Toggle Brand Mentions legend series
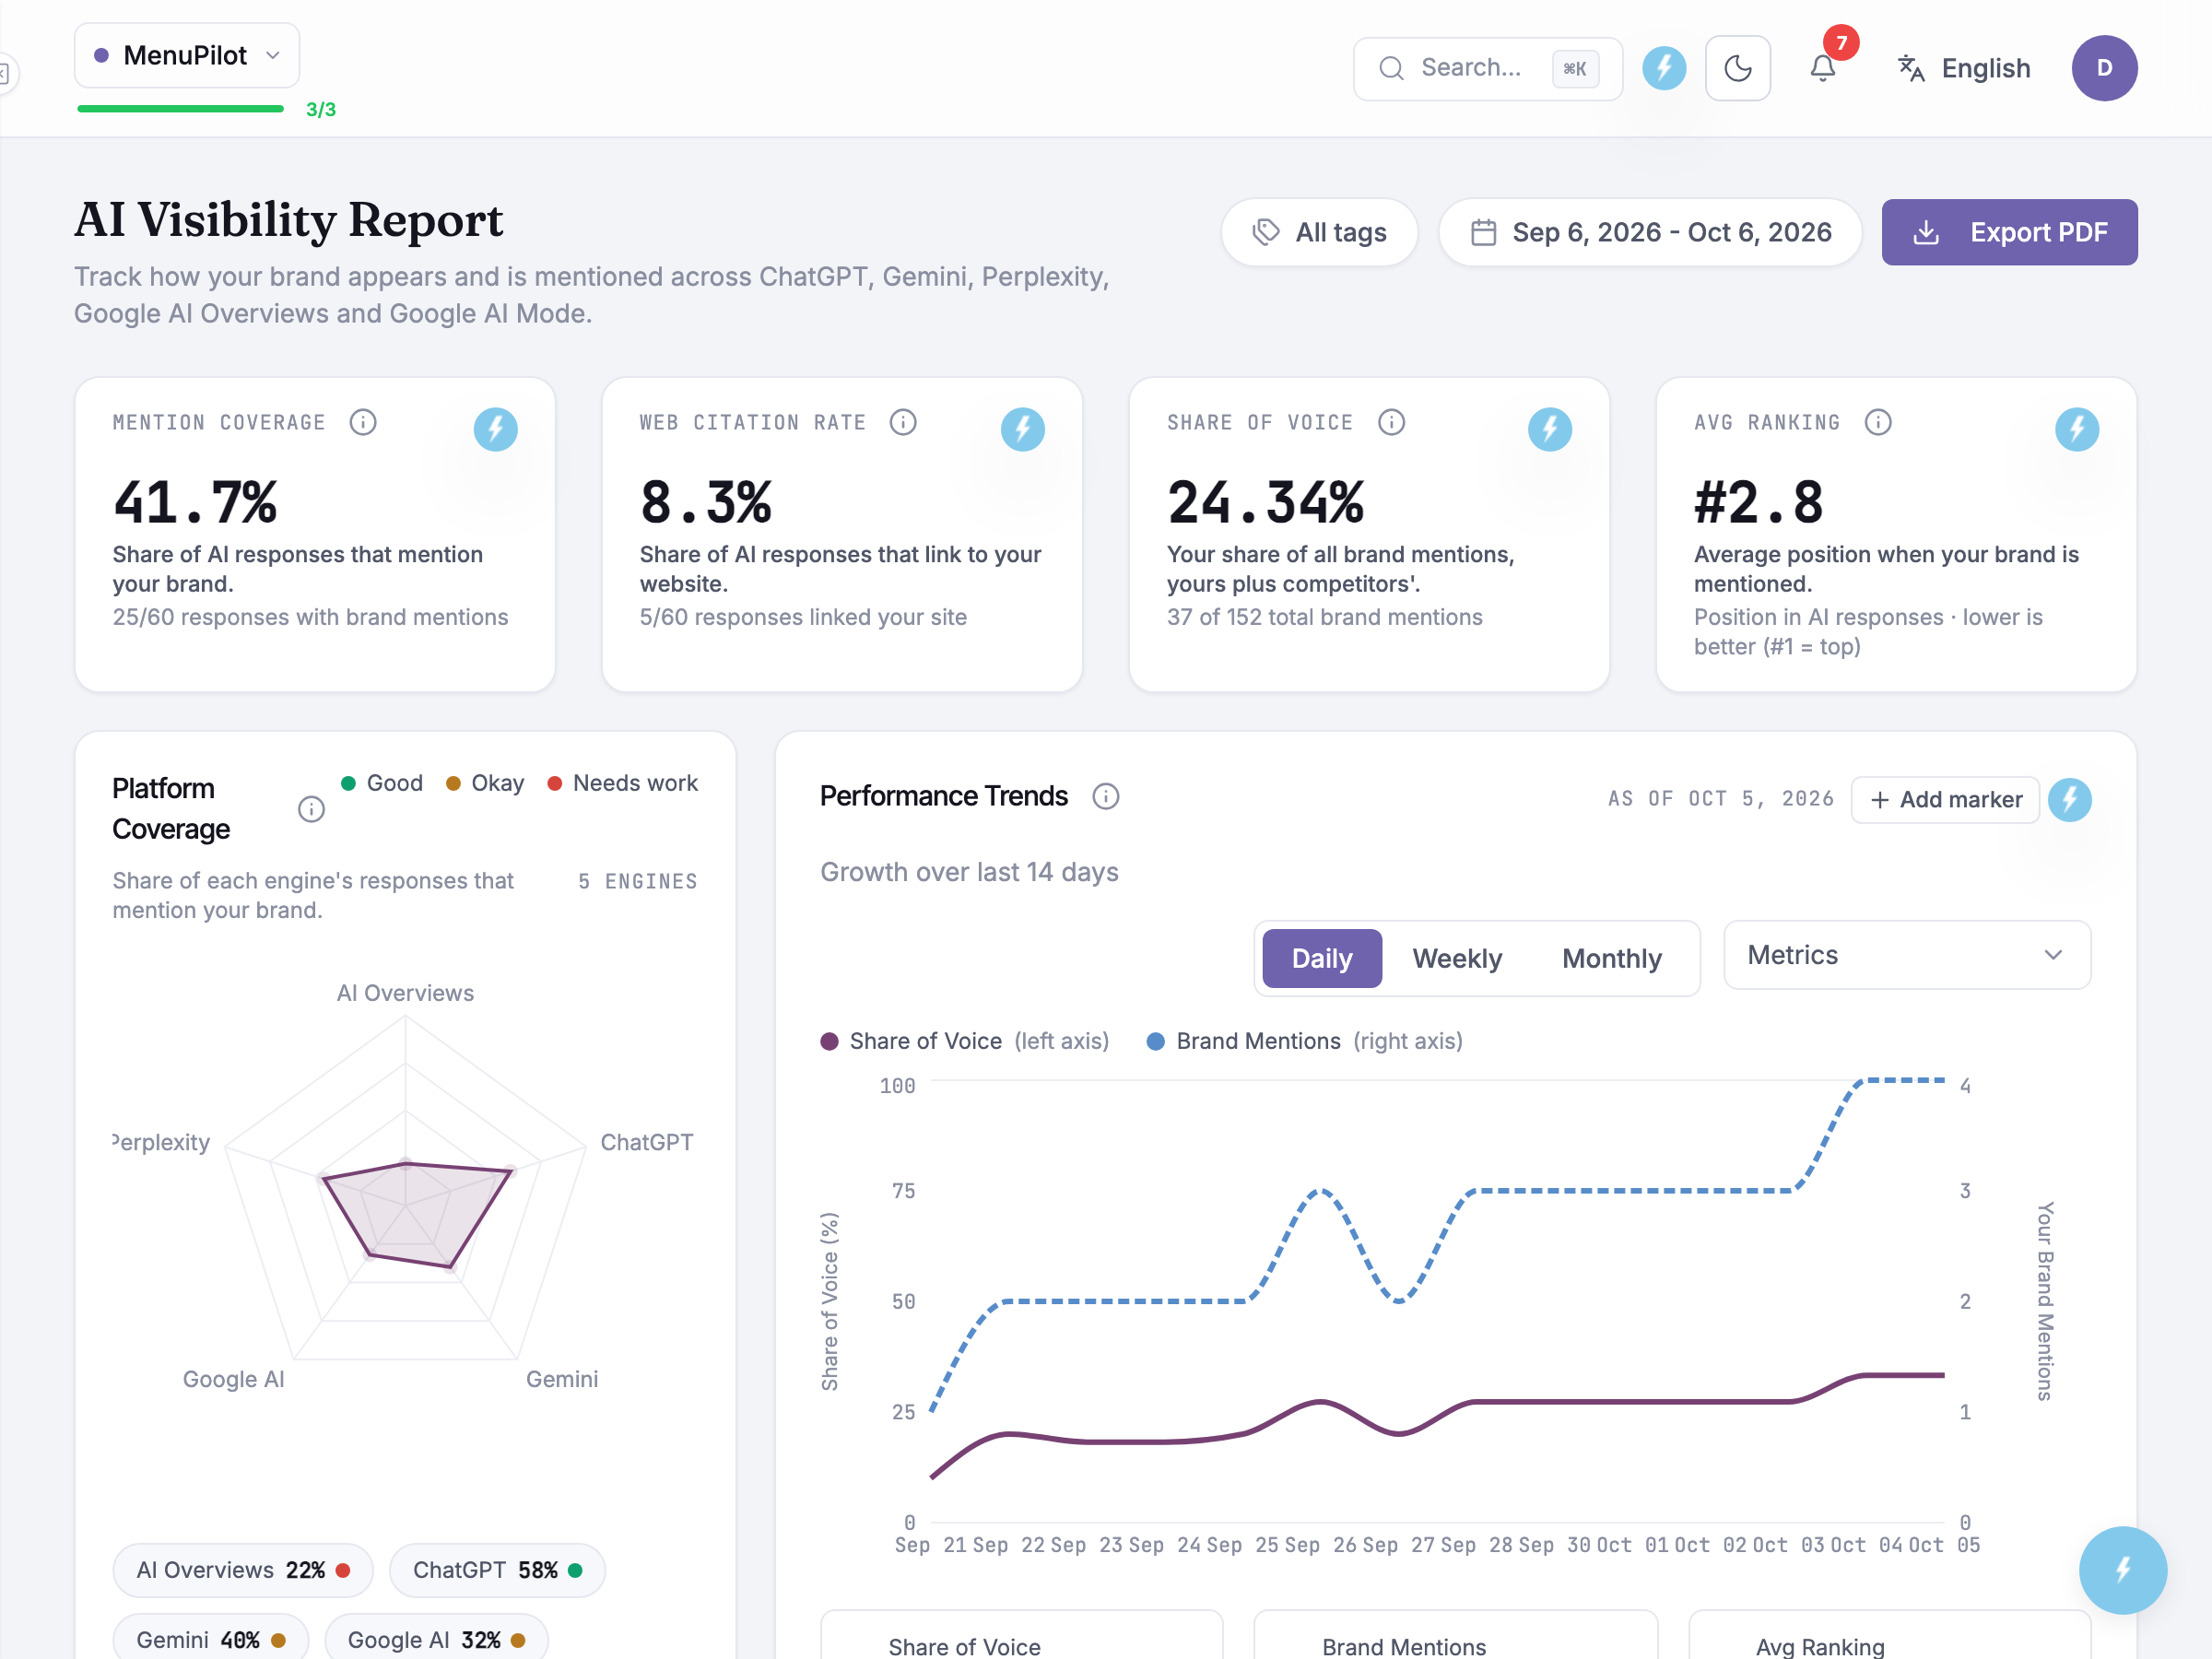This screenshot has height=1659, width=2212. pyautogui.click(x=1304, y=1041)
